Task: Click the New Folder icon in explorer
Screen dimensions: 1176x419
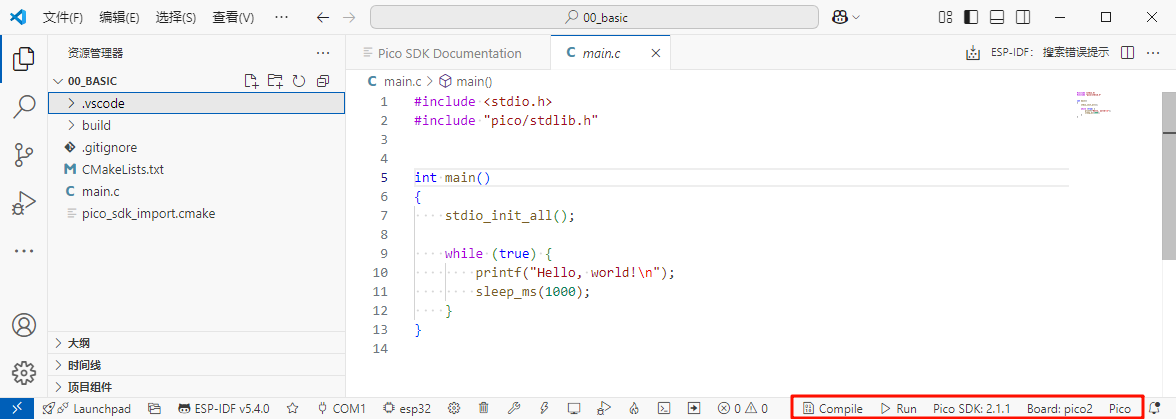Action: [x=275, y=81]
